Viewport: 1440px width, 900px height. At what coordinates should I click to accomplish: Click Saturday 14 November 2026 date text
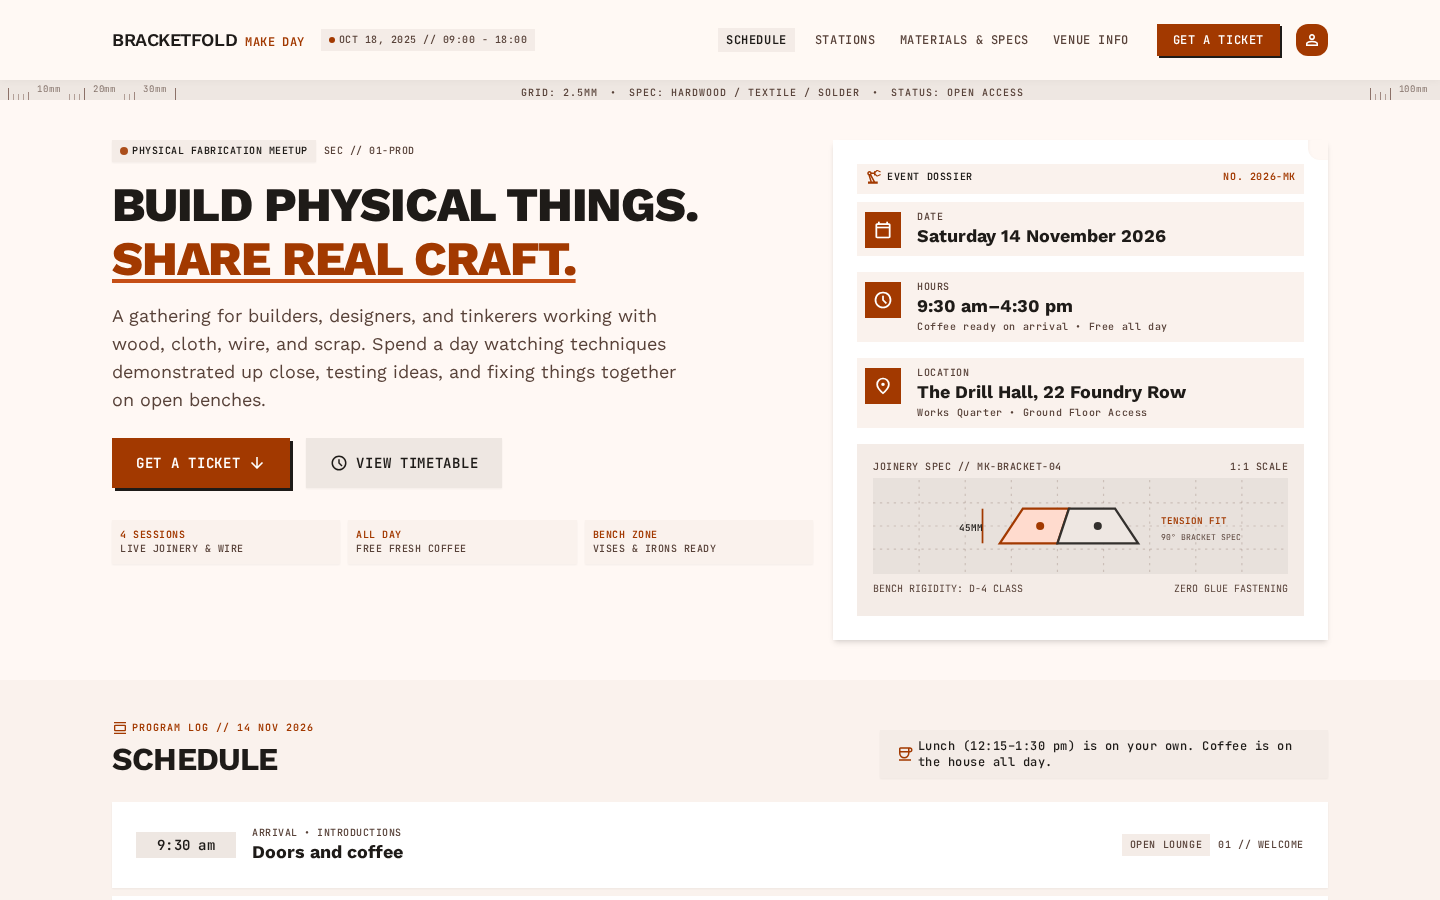click(x=1041, y=236)
